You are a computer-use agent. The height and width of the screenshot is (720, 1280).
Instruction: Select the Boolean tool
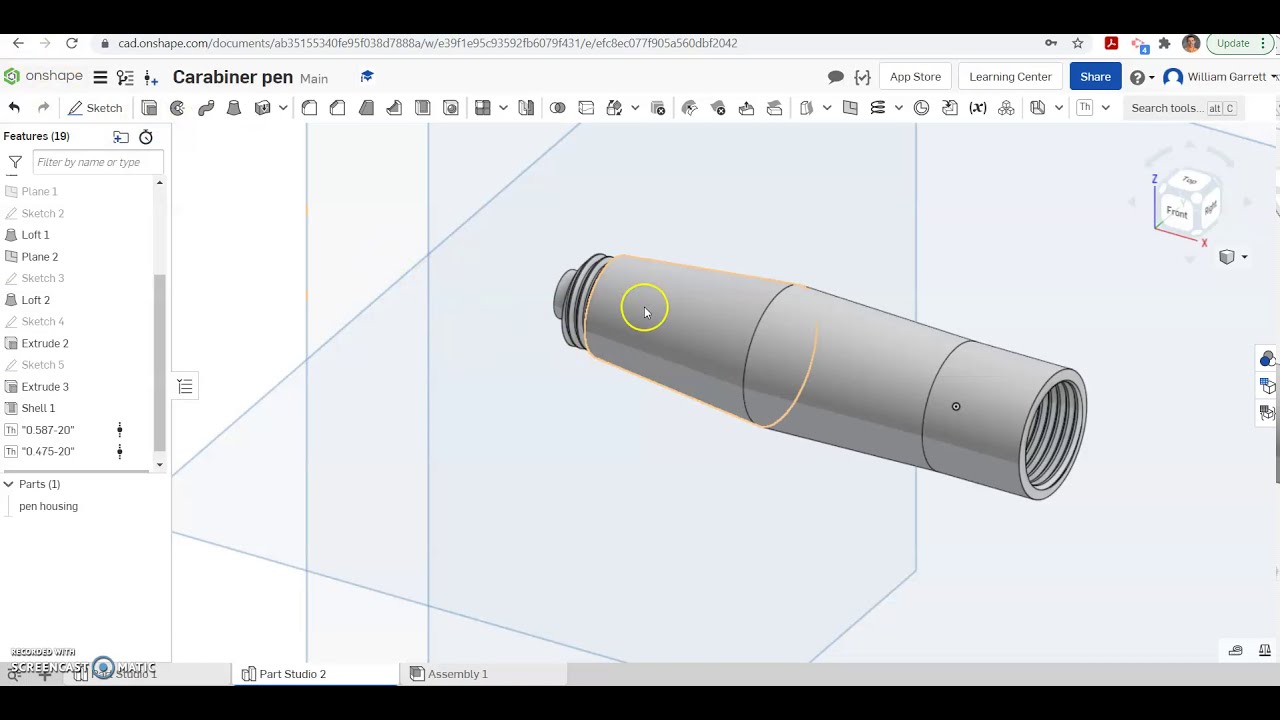(x=558, y=108)
